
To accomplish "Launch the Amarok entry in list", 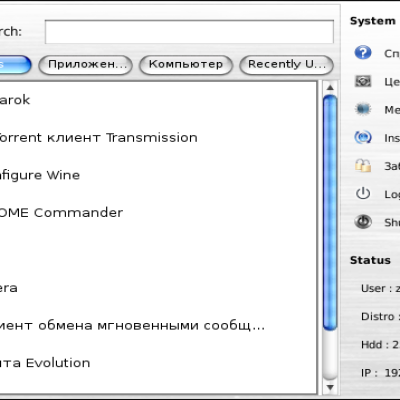I will [15, 100].
